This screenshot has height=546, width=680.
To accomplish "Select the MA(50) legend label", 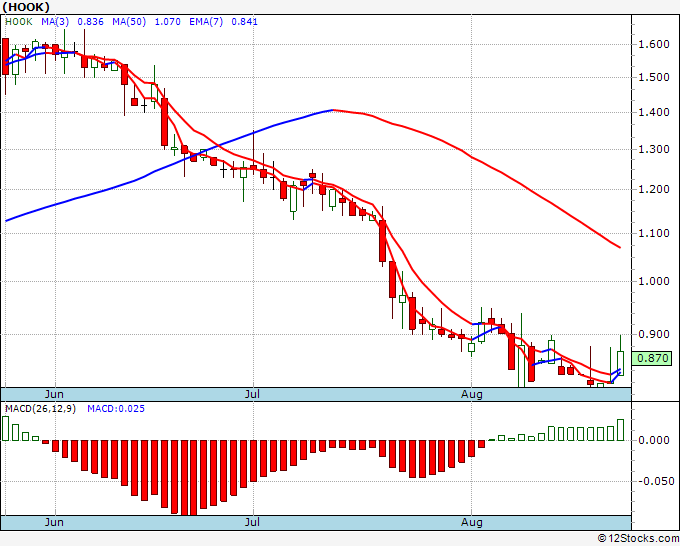I will [x=129, y=22].
